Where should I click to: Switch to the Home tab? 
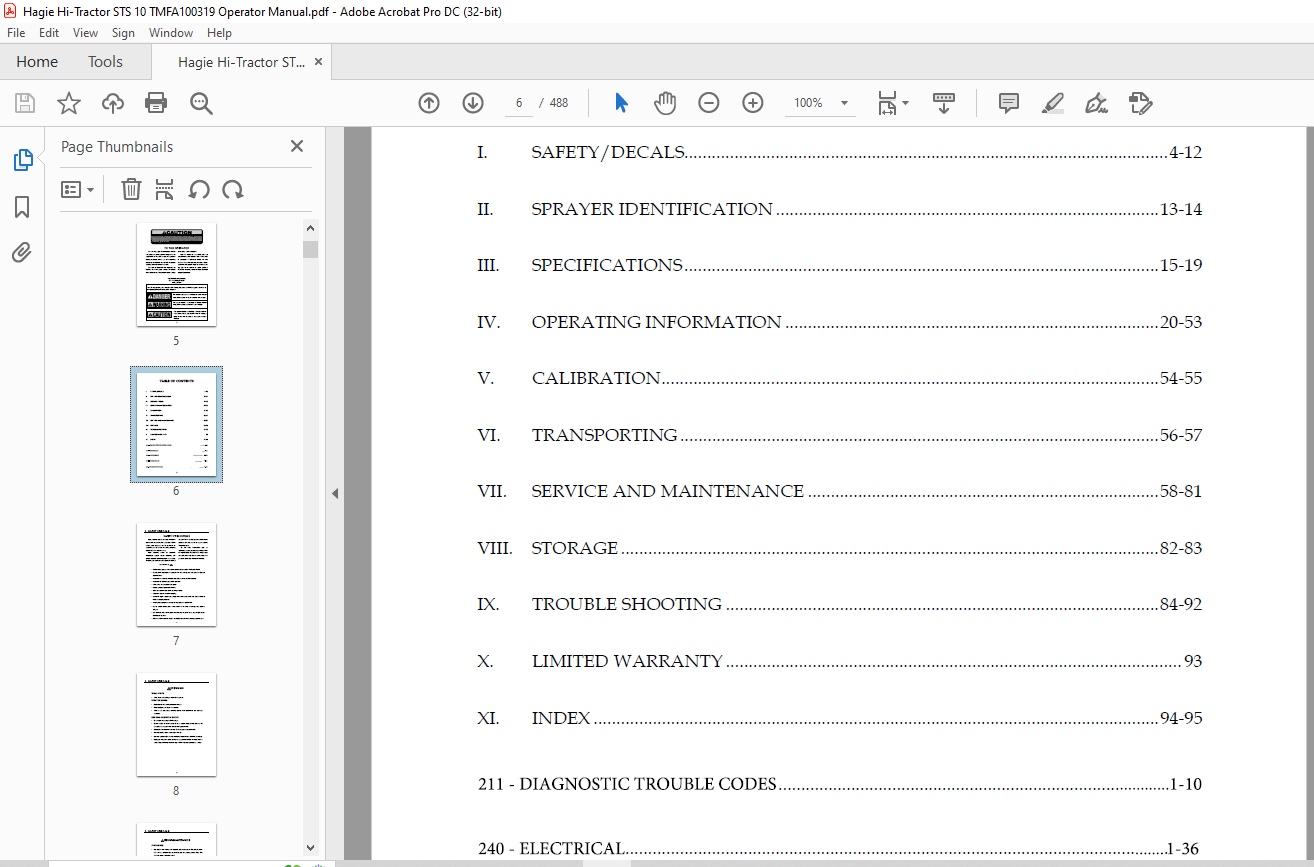click(x=37, y=62)
